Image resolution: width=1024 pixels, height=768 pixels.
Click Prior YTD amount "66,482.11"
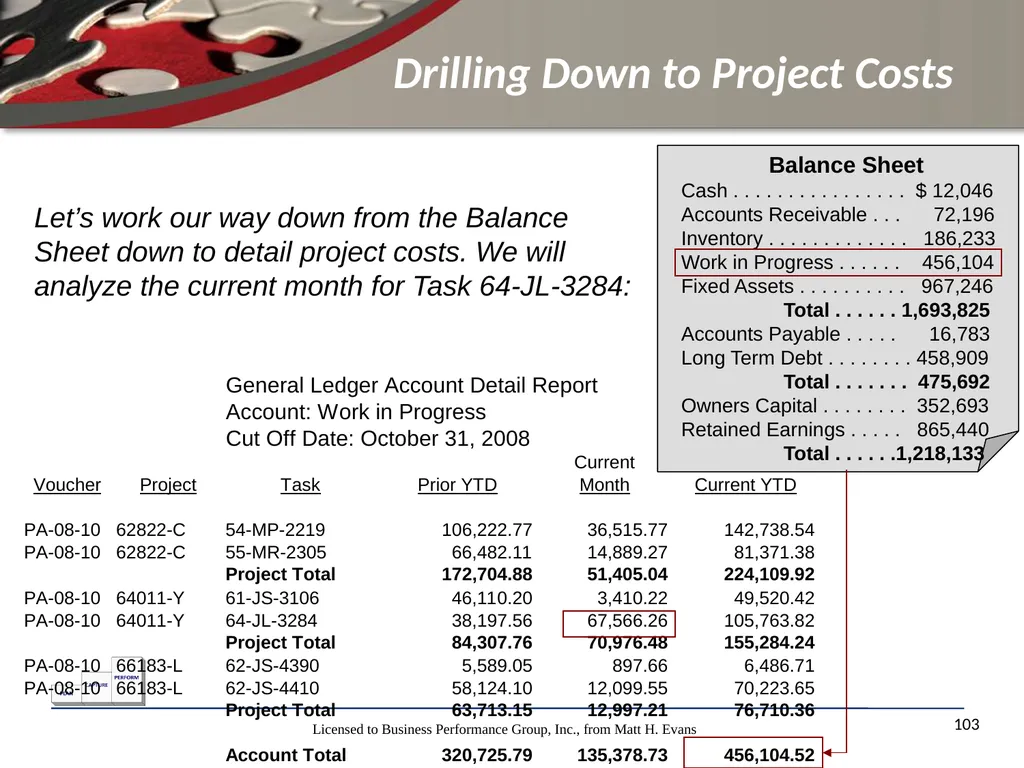491,552
